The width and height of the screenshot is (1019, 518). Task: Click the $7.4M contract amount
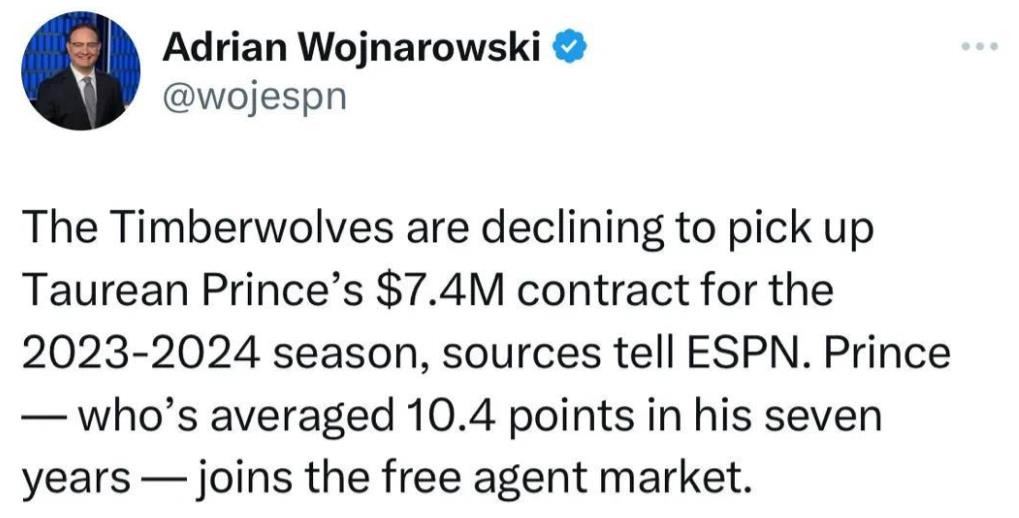point(439,291)
